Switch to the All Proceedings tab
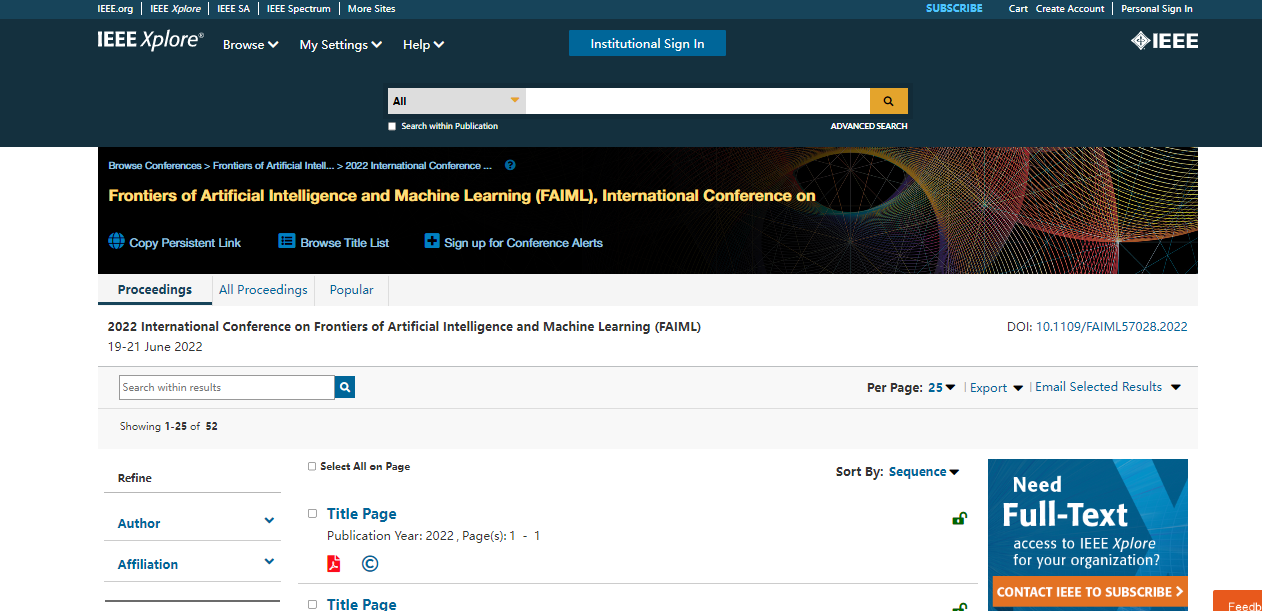This screenshot has height=611, width=1262. coord(263,290)
